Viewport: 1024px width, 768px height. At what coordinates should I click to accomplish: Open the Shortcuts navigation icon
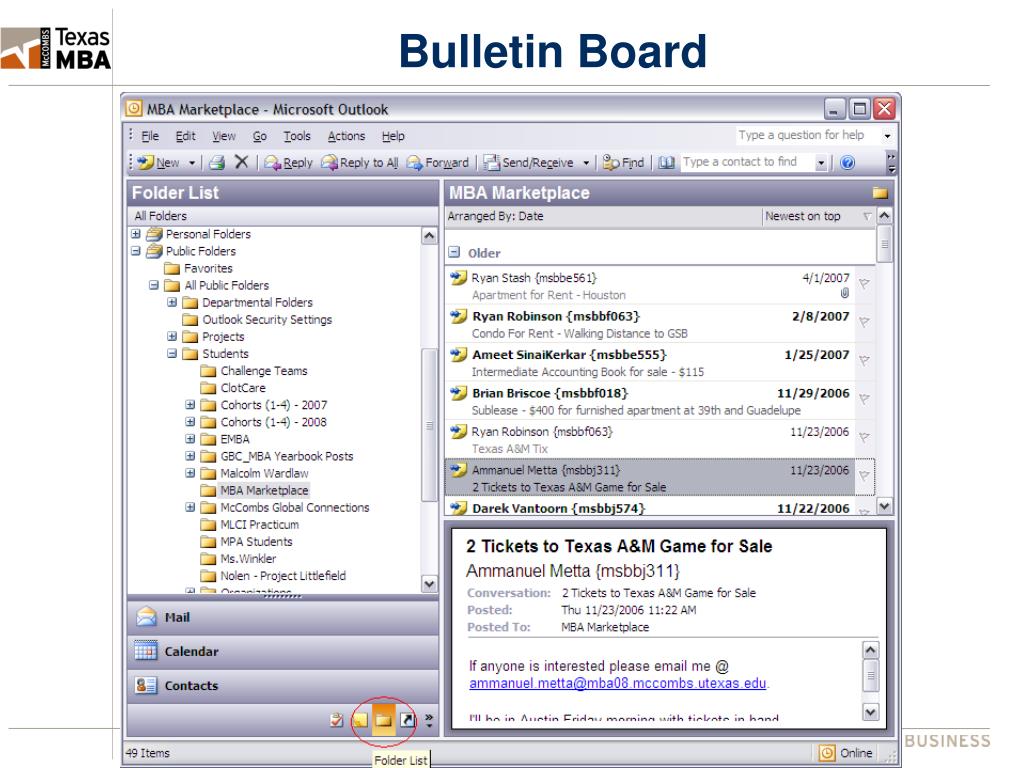coord(407,720)
